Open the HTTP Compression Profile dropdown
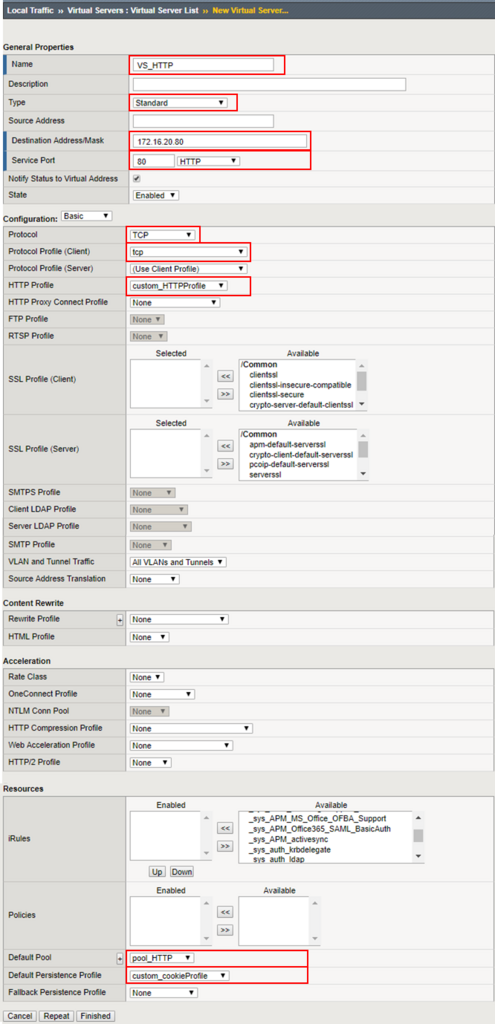The image size is (495, 1024). (191, 728)
